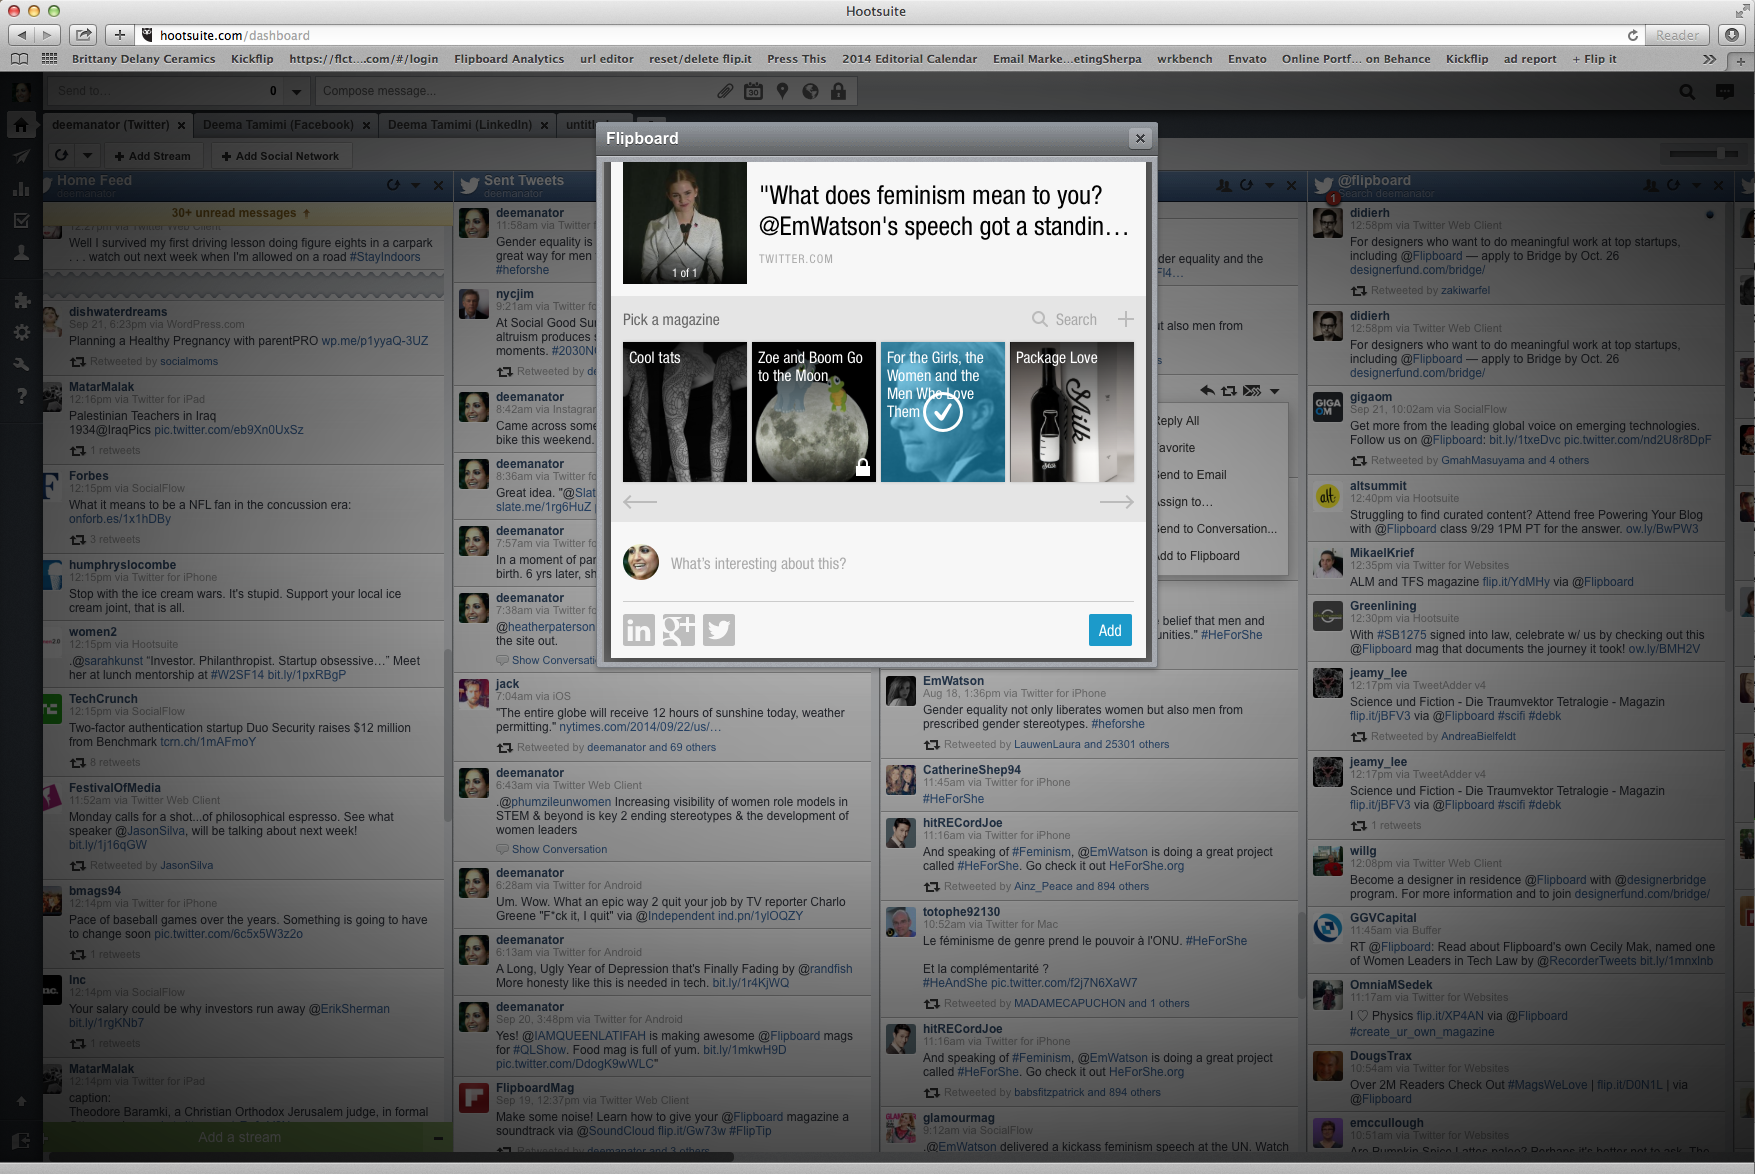The height and width of the screenshot is (1174, 1755).
Task: Open Settings gear sidebar icon
Action: (x=21, y=332)
